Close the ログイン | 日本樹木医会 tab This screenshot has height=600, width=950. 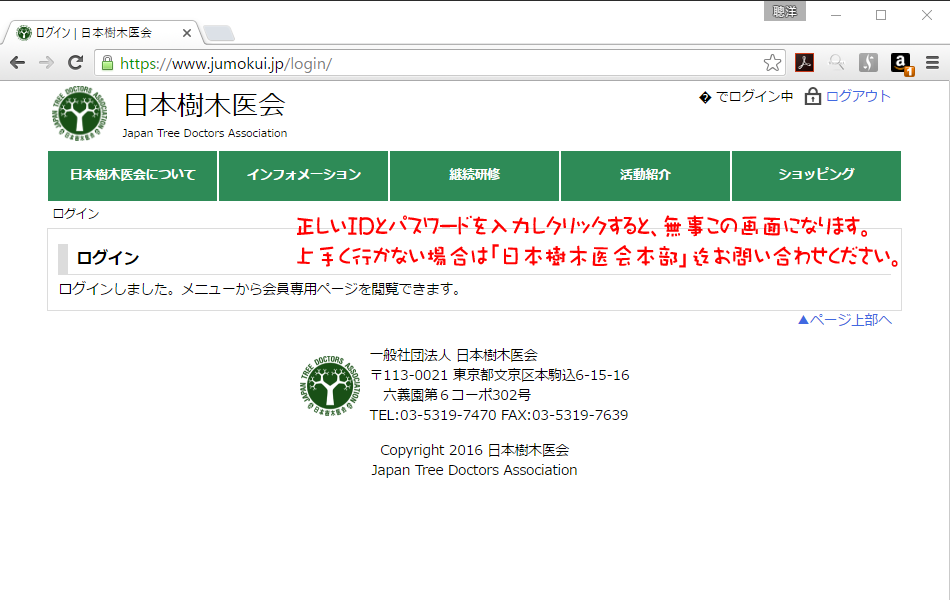click(187, 33)
